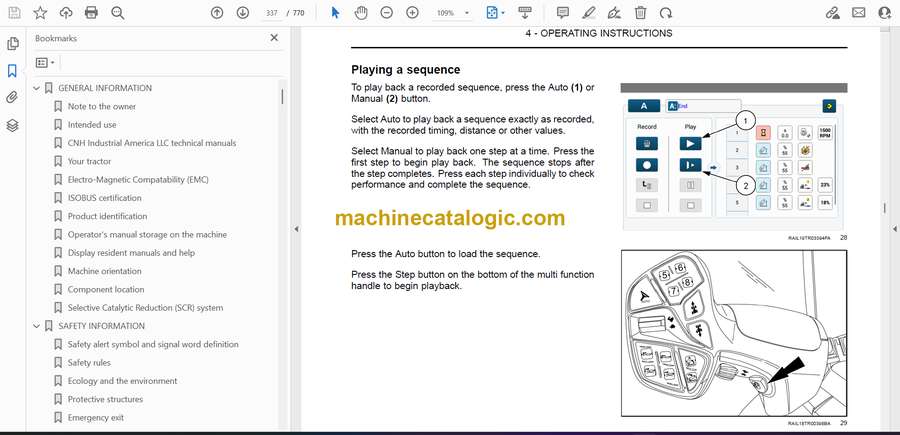
Task: Add a comment with sticky note icon
Action: [x=562, y=13]
